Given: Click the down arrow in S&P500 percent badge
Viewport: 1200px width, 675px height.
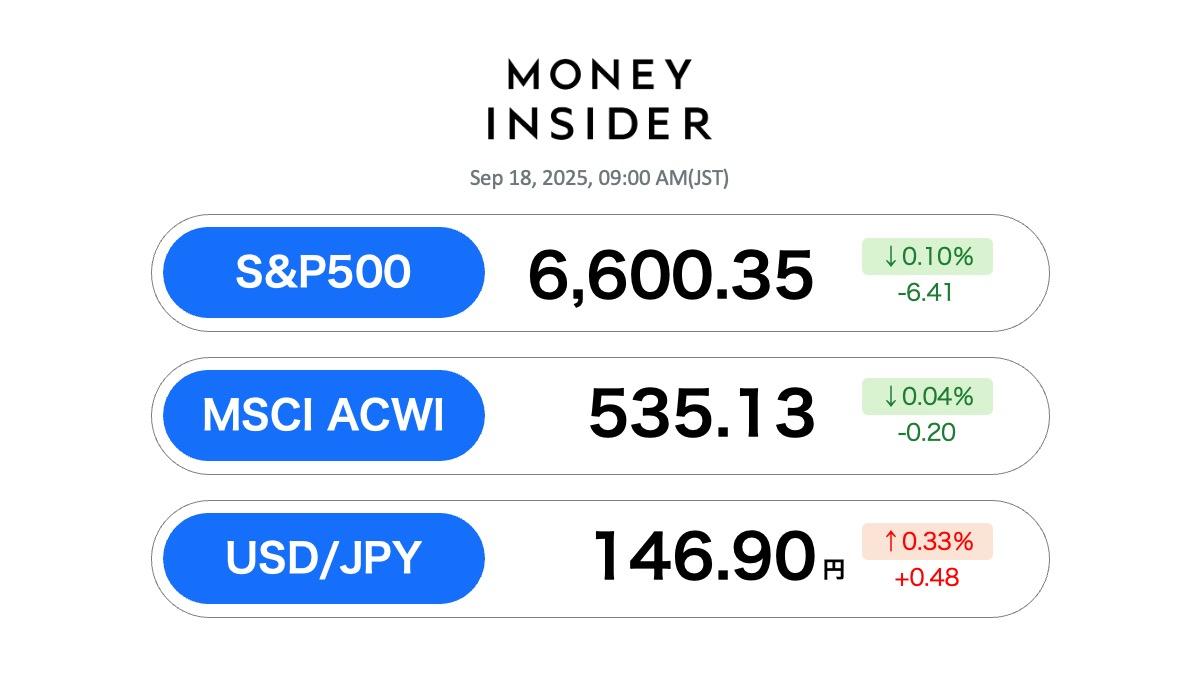Looking at the screenshot, I should (890, 258).
